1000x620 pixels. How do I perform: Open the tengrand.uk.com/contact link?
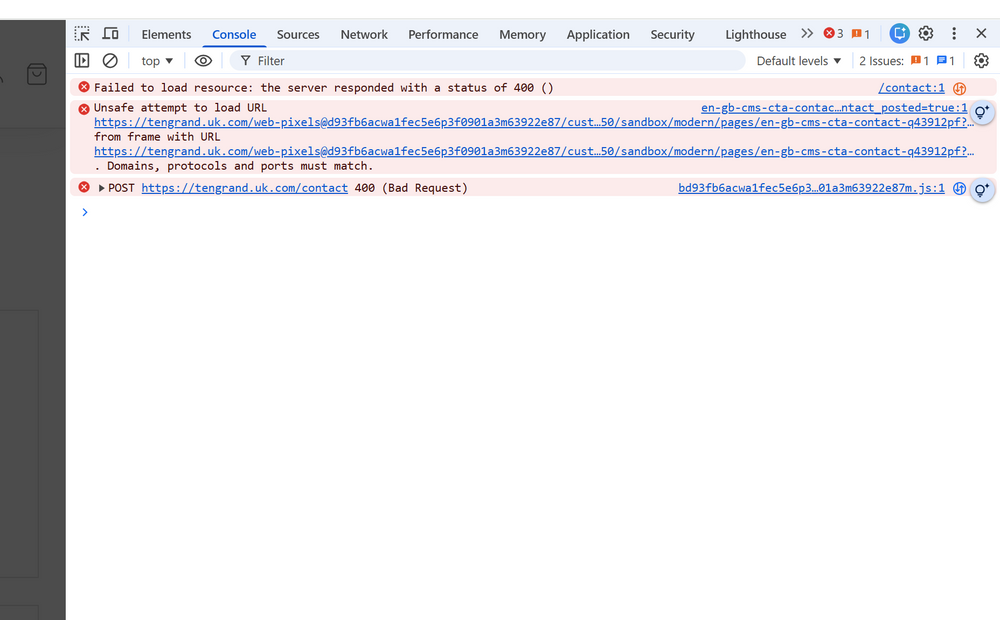point(244,188)
